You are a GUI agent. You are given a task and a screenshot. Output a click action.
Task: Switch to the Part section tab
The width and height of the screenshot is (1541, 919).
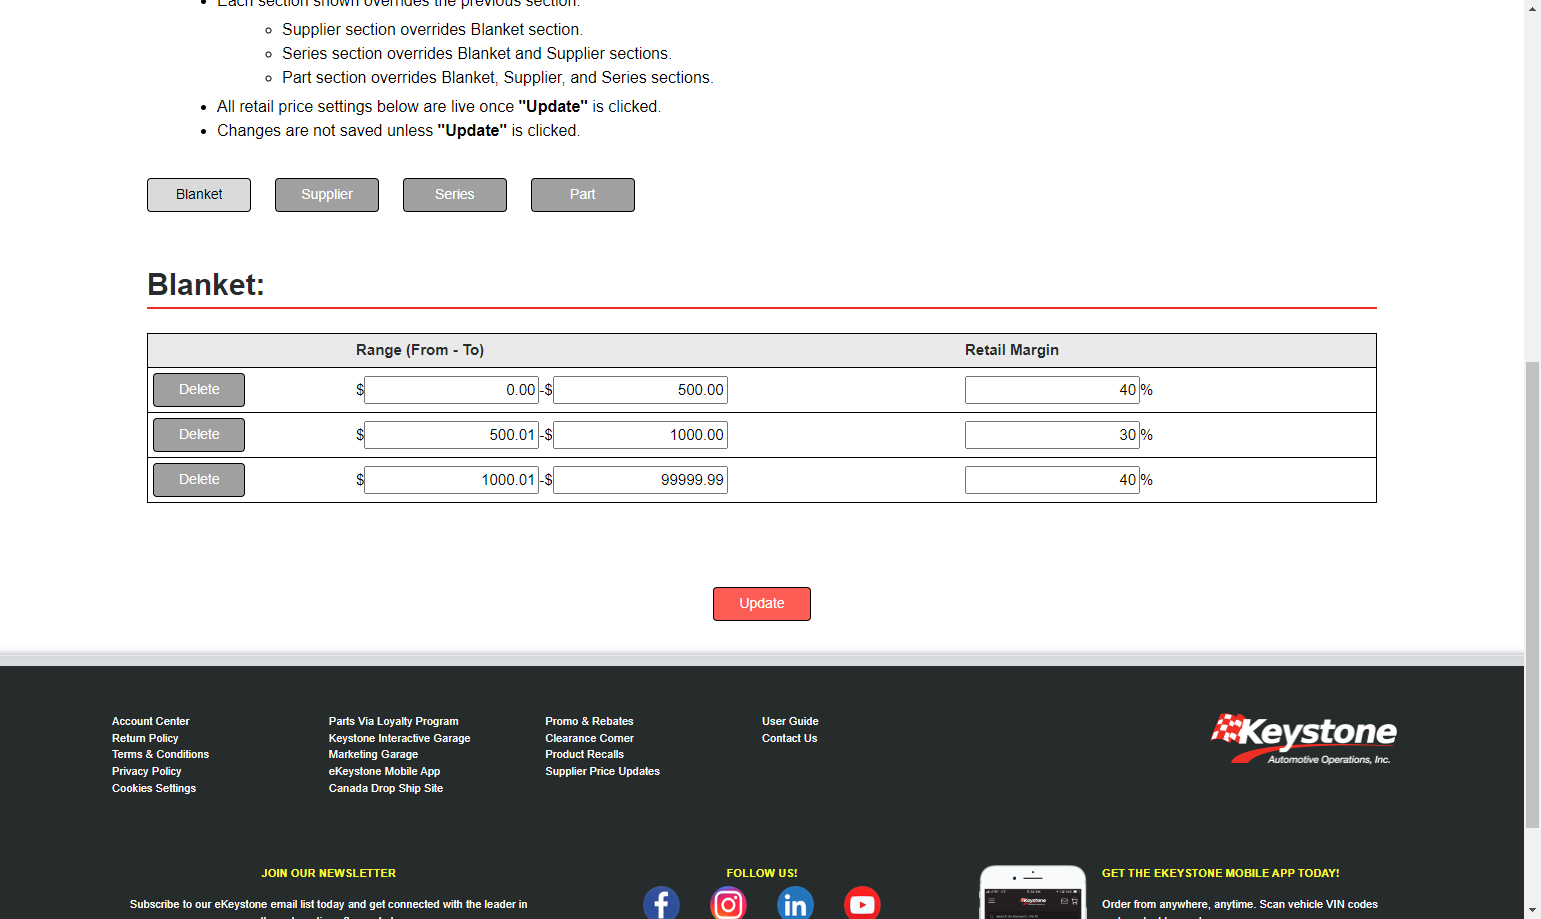point(583,195)
